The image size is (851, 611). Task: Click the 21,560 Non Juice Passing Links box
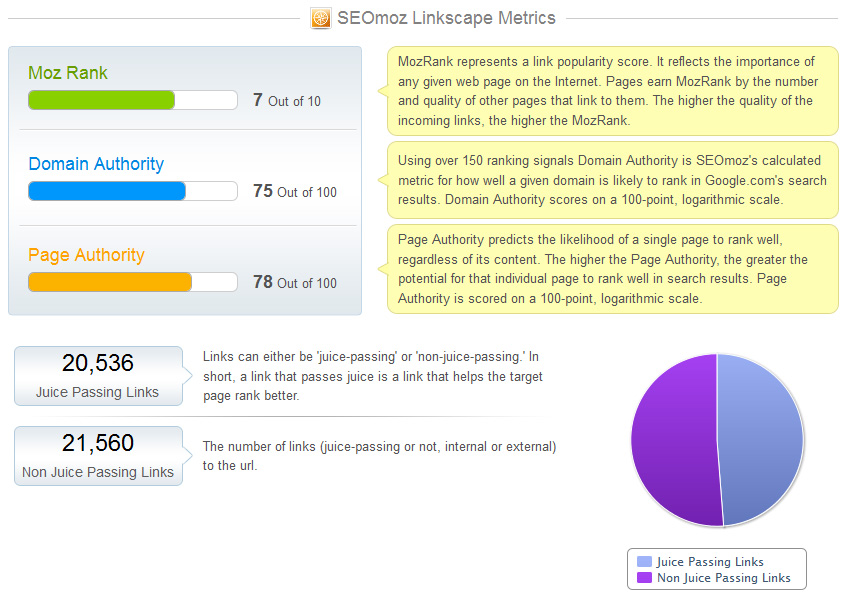coord(98,456)
